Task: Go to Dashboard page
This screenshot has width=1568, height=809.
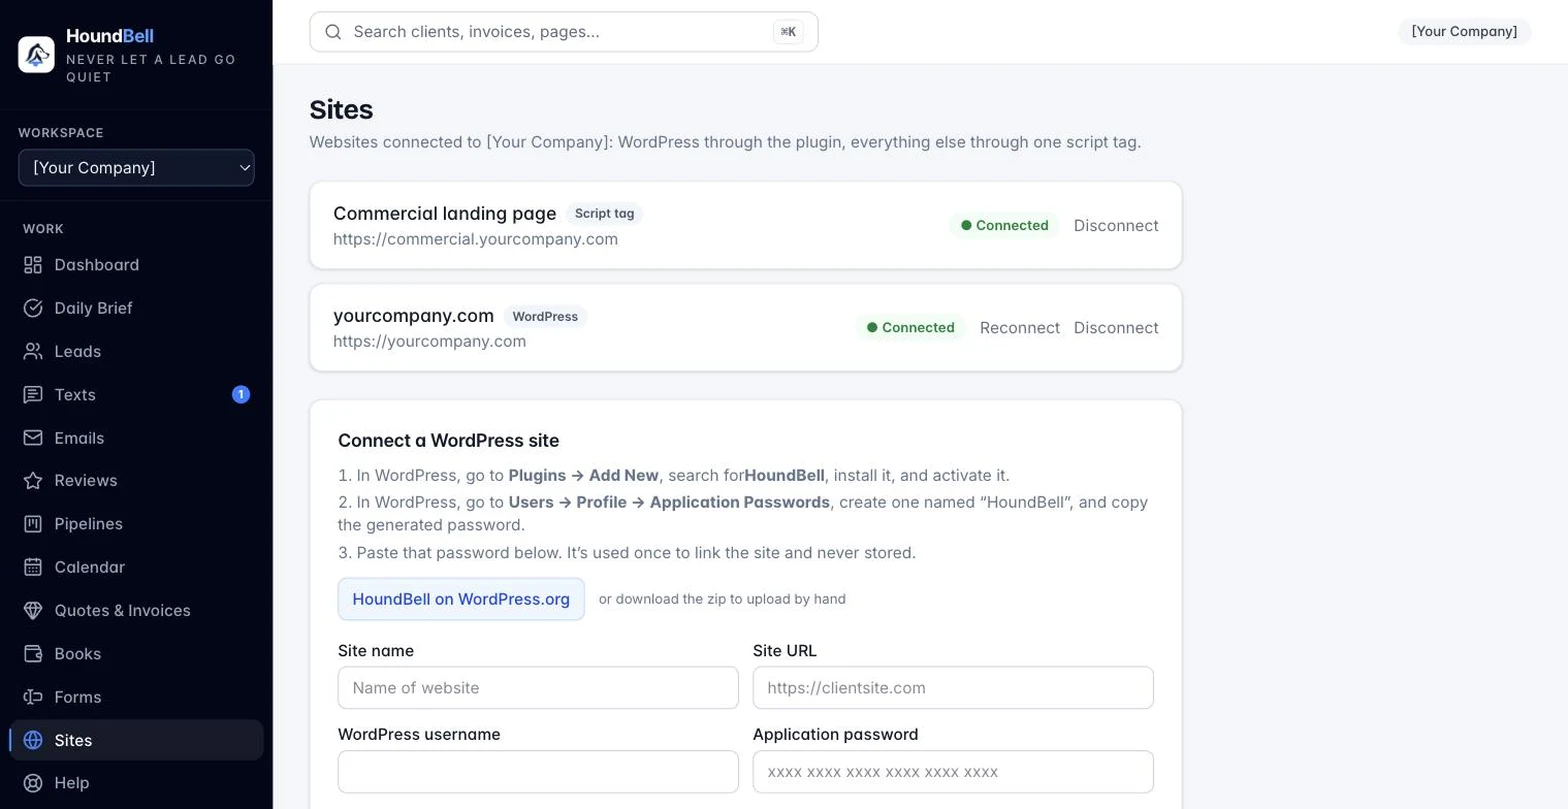Action: (136, 265)
